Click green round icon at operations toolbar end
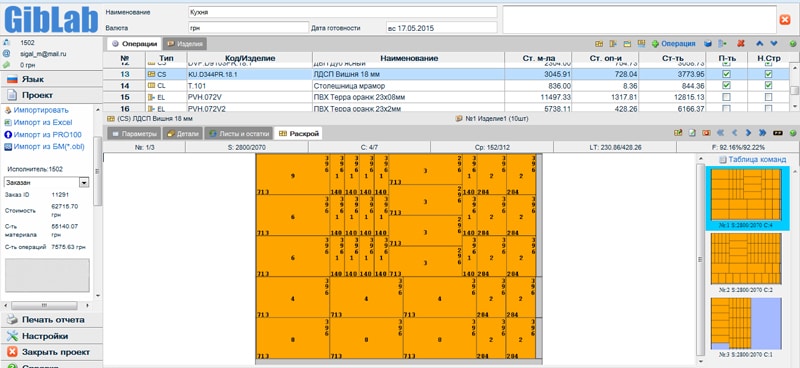Viewport: 800px width, 368px height. tap(793, 44)
